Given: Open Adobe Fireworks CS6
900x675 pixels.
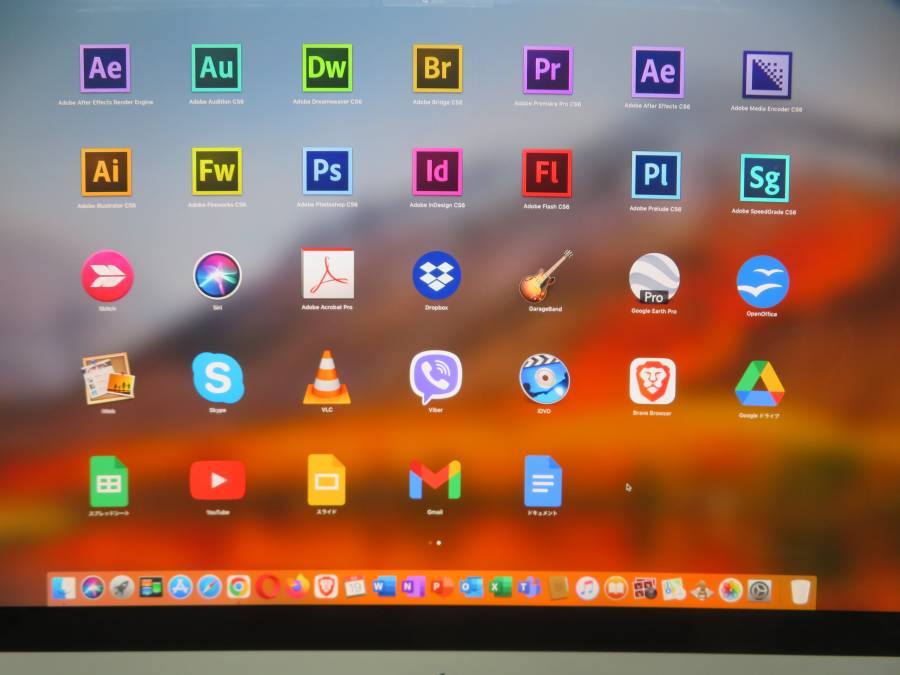Looking at the screenshot, I should pos(217,171).
